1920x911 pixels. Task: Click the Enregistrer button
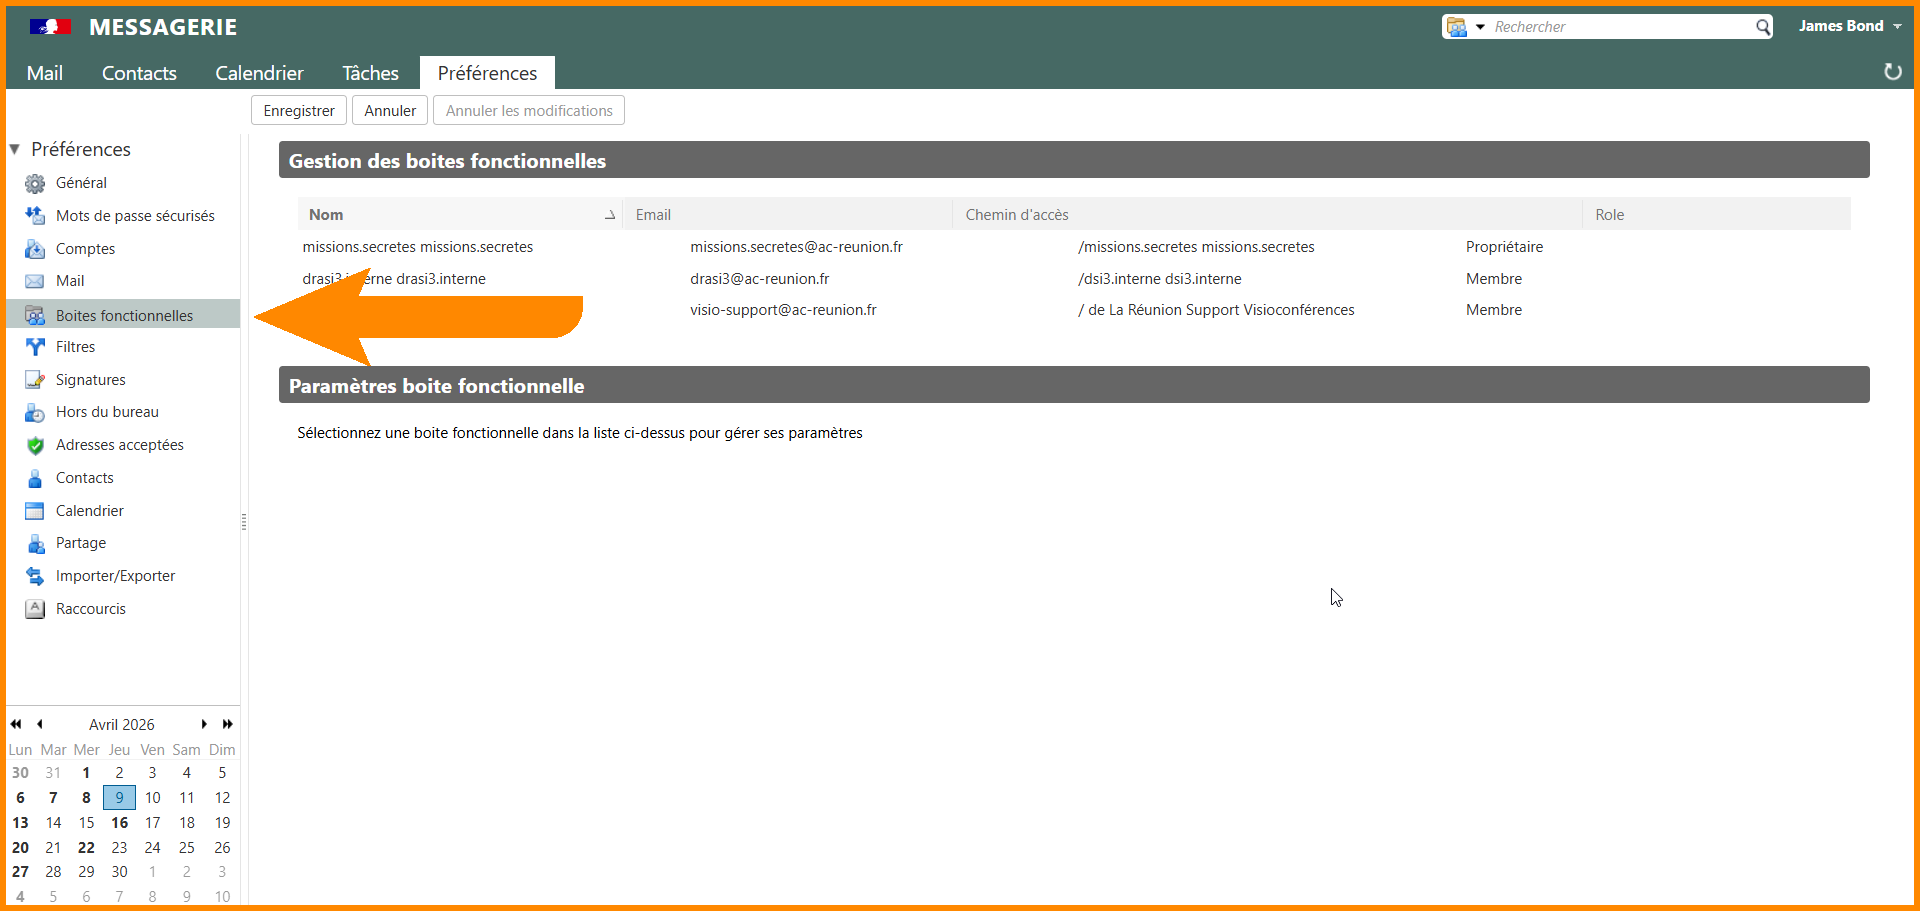coord(299,111)
